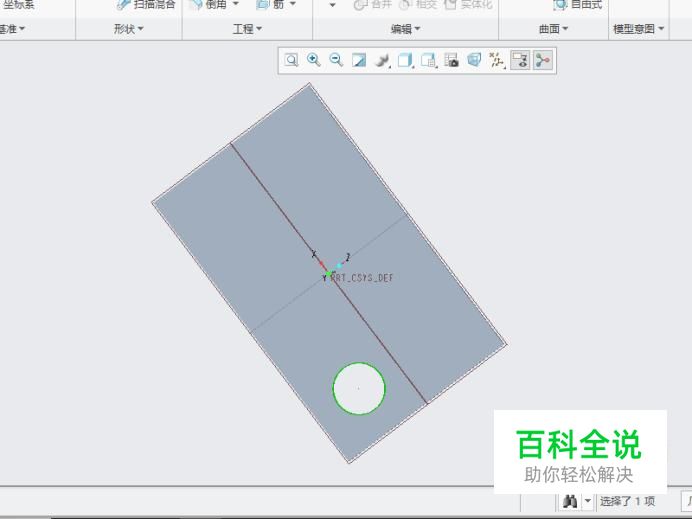Click the 选择了 1 项 status text

(x=627, y=501)
